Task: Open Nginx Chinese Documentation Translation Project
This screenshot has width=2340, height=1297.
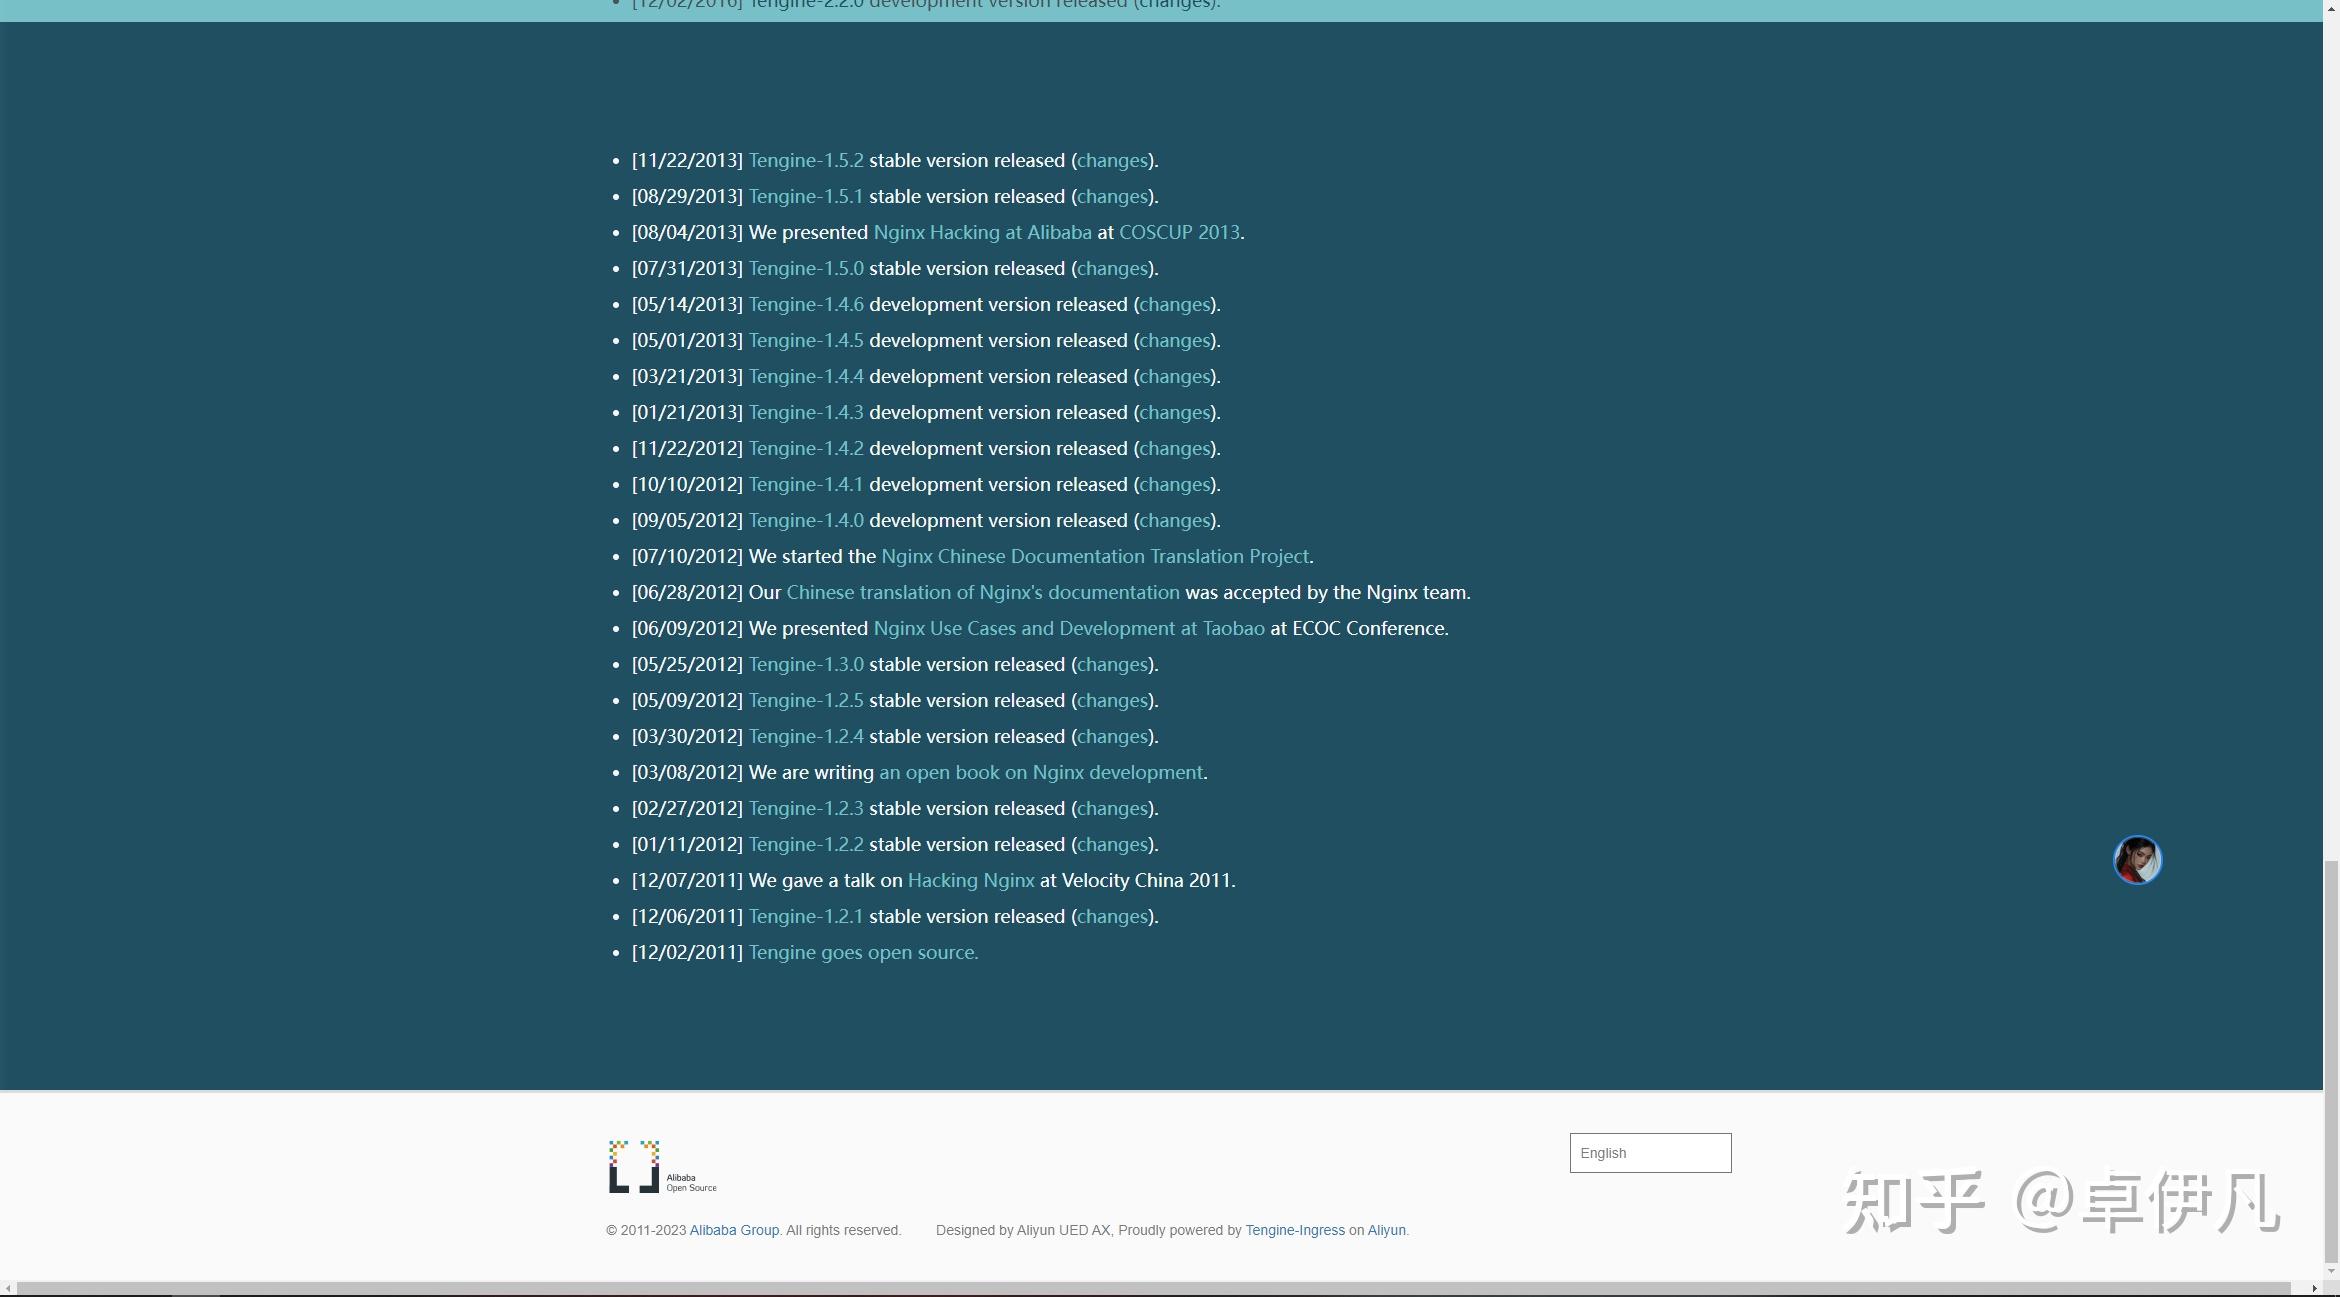Action: pyautogui.click(x=1094, y=557)
